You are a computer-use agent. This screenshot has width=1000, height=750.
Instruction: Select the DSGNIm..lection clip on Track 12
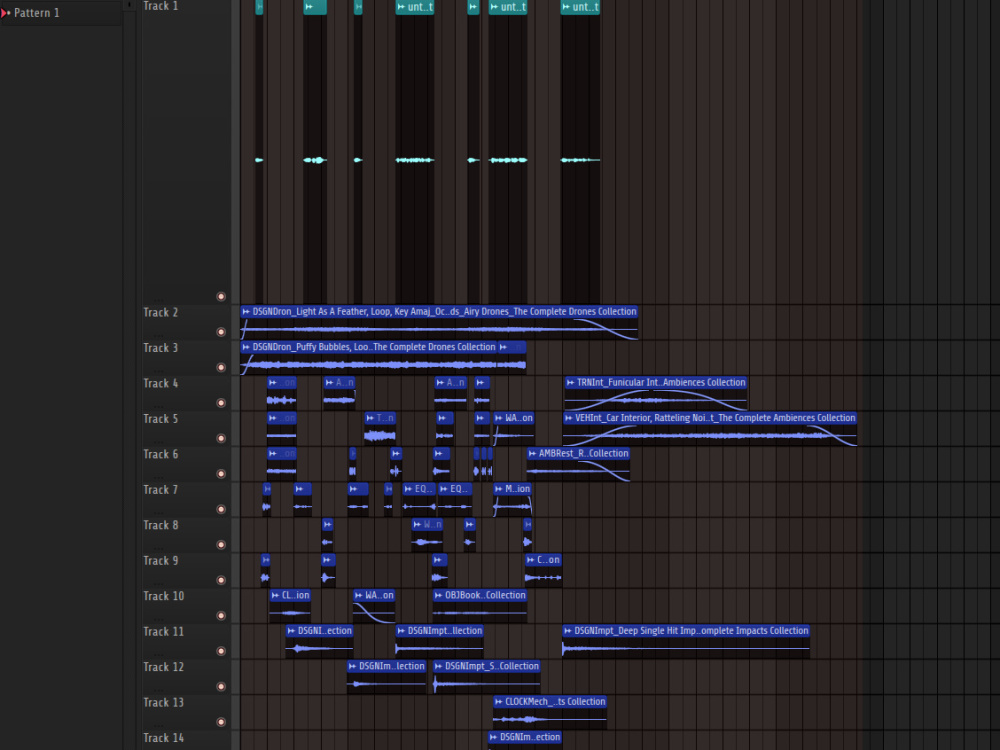[x=386, y=677]
